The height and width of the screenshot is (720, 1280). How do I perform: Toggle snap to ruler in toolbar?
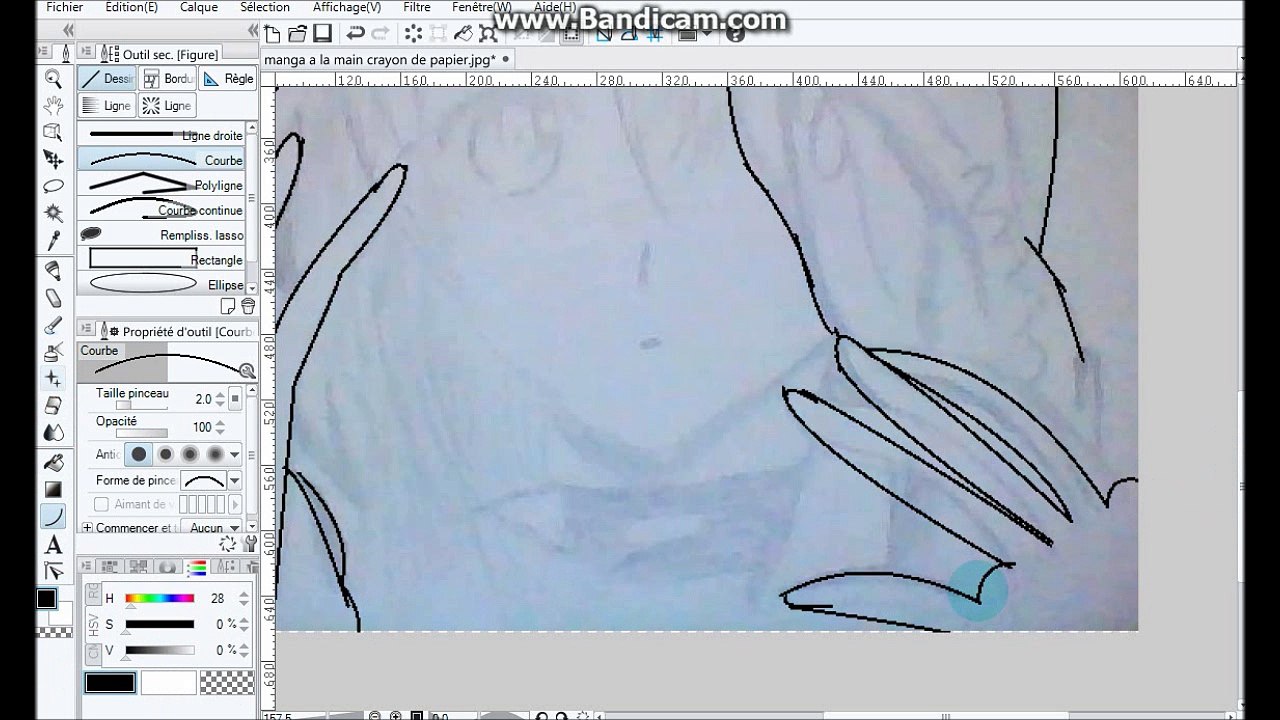pos(604,34)
